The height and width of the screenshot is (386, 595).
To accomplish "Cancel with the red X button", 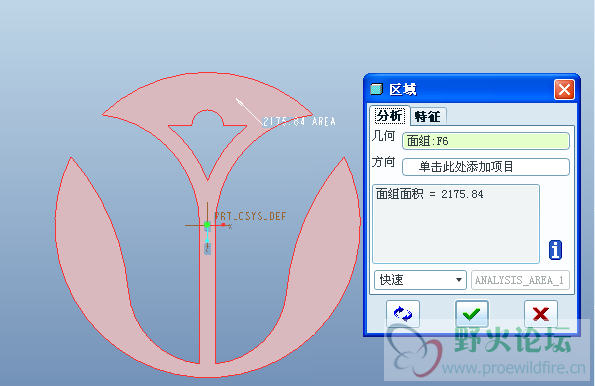I will [x=541, y=314].
